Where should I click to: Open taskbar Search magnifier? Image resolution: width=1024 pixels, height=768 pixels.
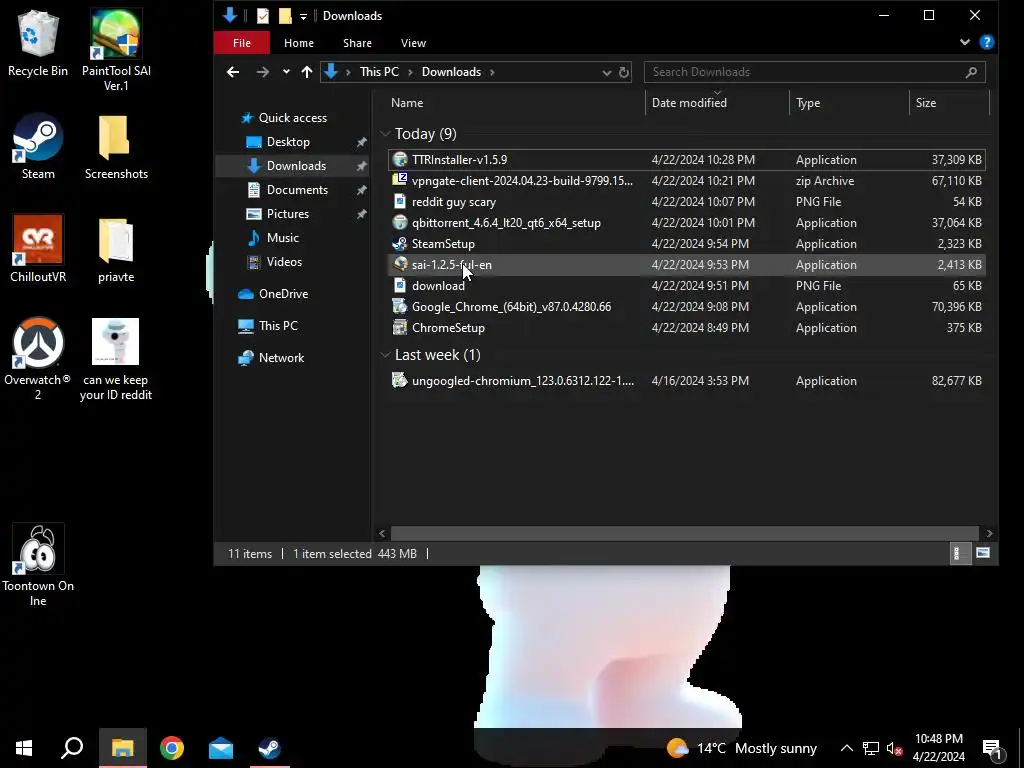pos(72,748)
